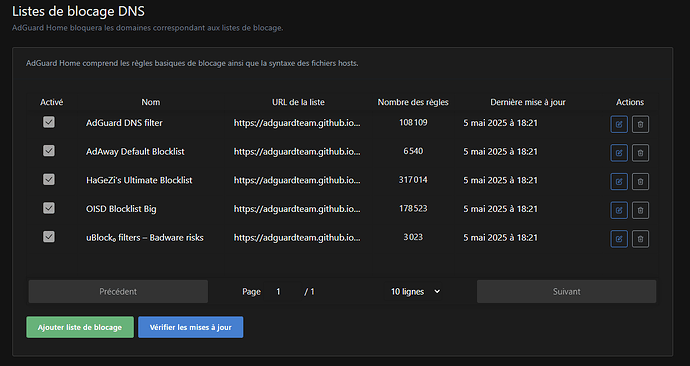690x366 pixels.
Task: Click the AdGuard DNS filter update date
Action: click(x=500, y=123)
